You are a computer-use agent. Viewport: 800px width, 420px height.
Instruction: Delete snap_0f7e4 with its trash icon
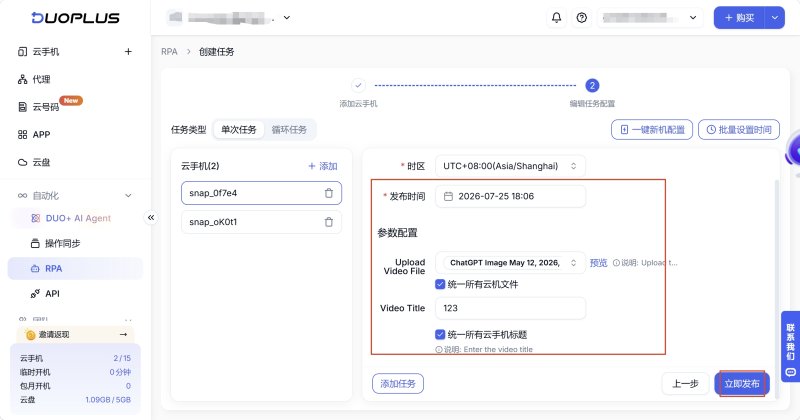click(x=329, y=193)
